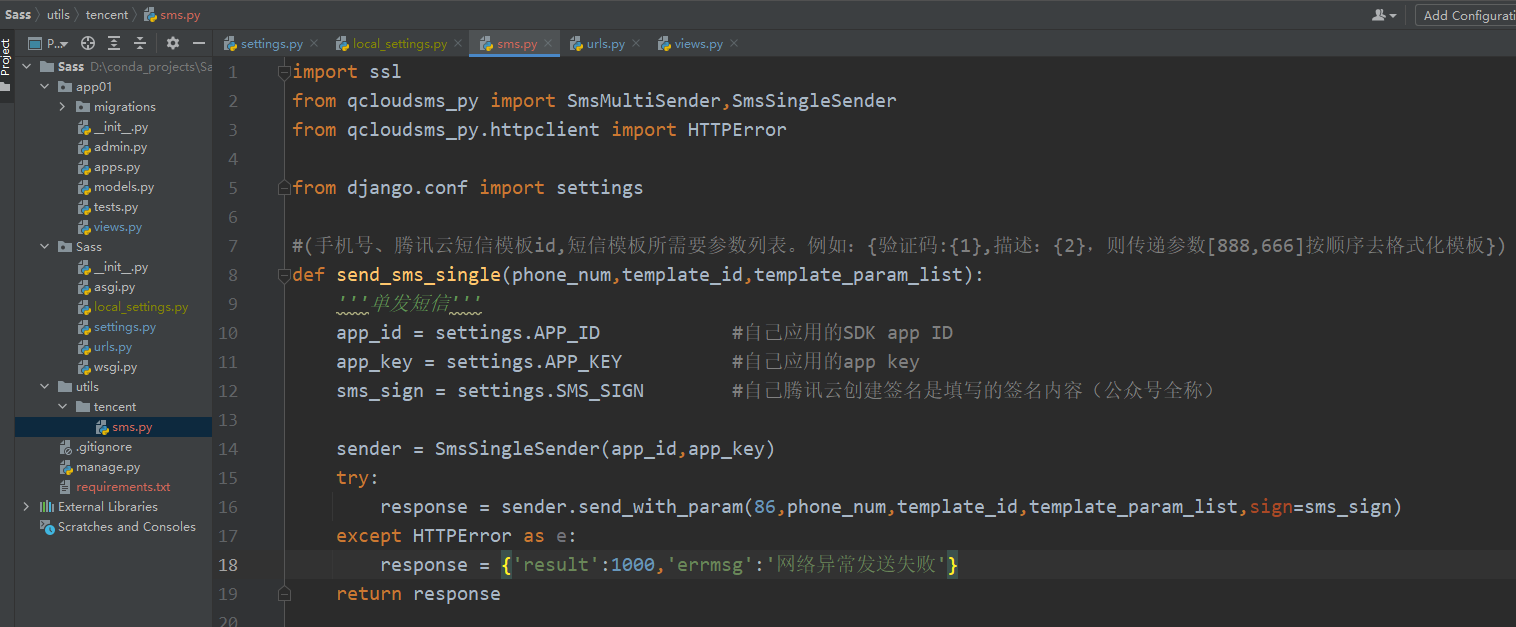Switch to the local_settings.py tab
Viewport: 1516px width, 627px height.
tap(399, 43)
